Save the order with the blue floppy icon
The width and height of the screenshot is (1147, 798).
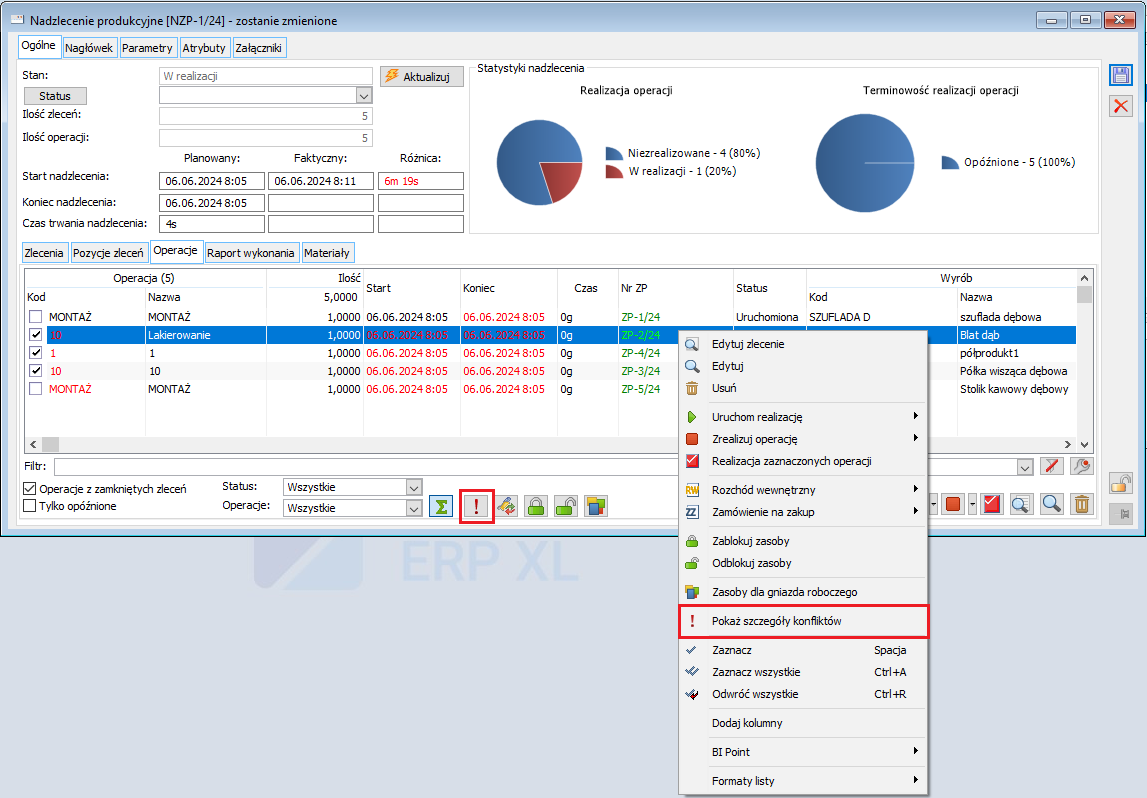1121,75
